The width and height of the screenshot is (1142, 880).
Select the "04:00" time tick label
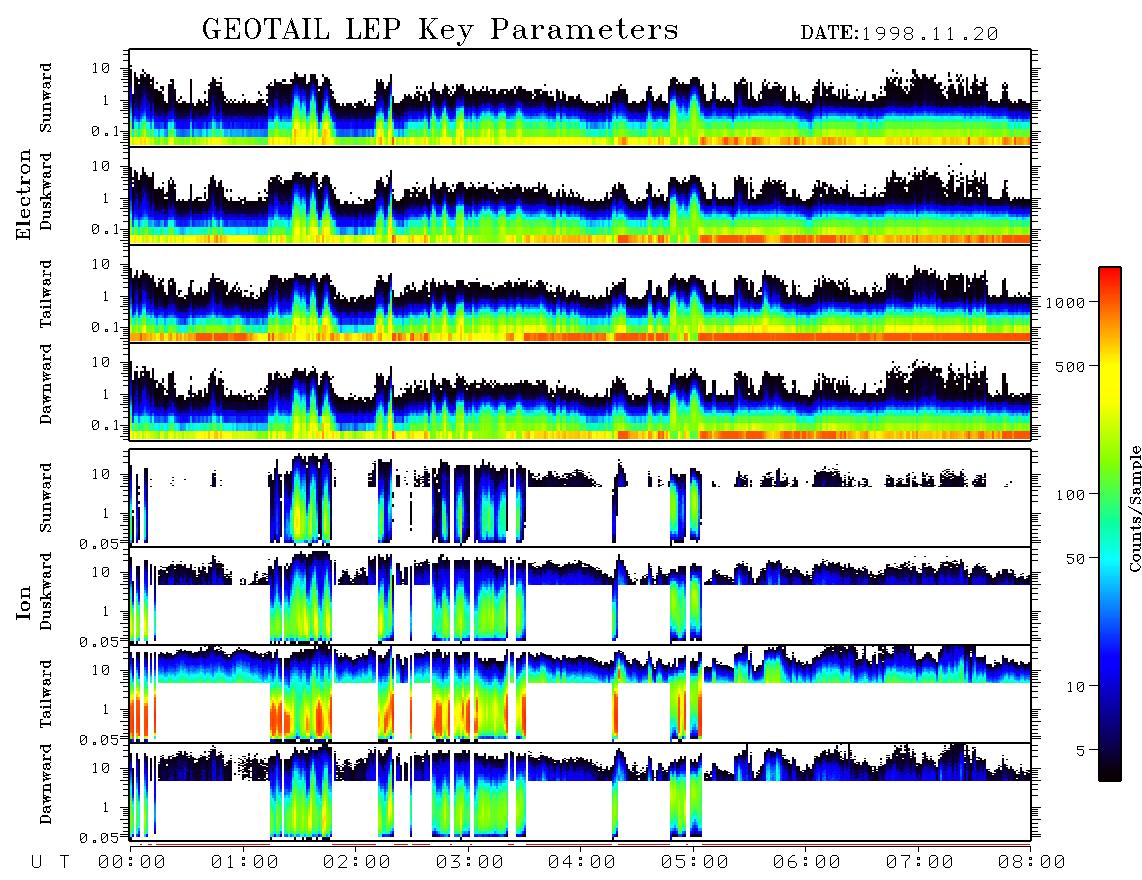(582, 862)
